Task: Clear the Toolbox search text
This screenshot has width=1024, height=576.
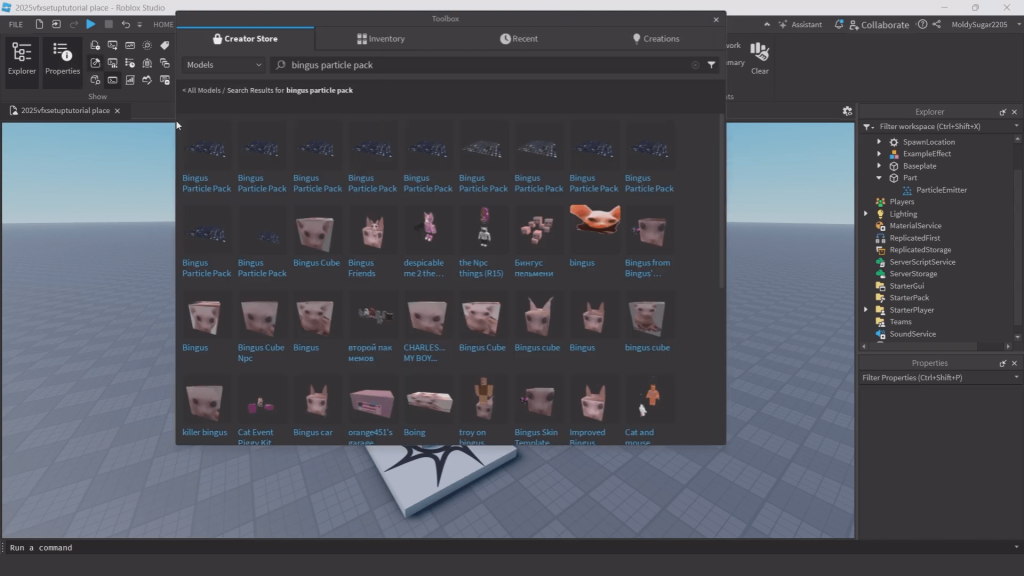Action: (x=695, y=65)
